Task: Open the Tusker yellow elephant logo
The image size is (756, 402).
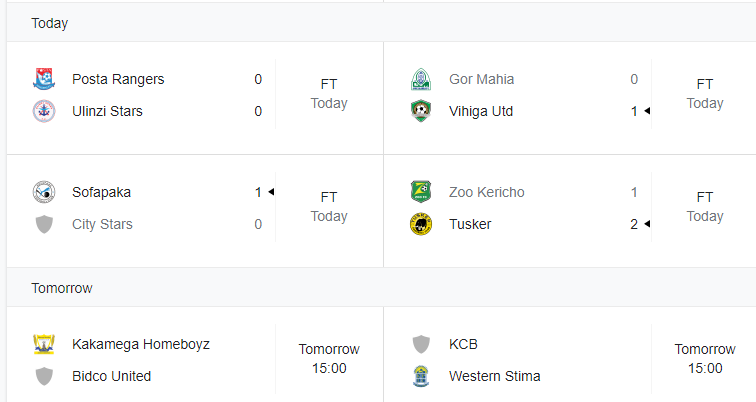Action: pos(421,224)
